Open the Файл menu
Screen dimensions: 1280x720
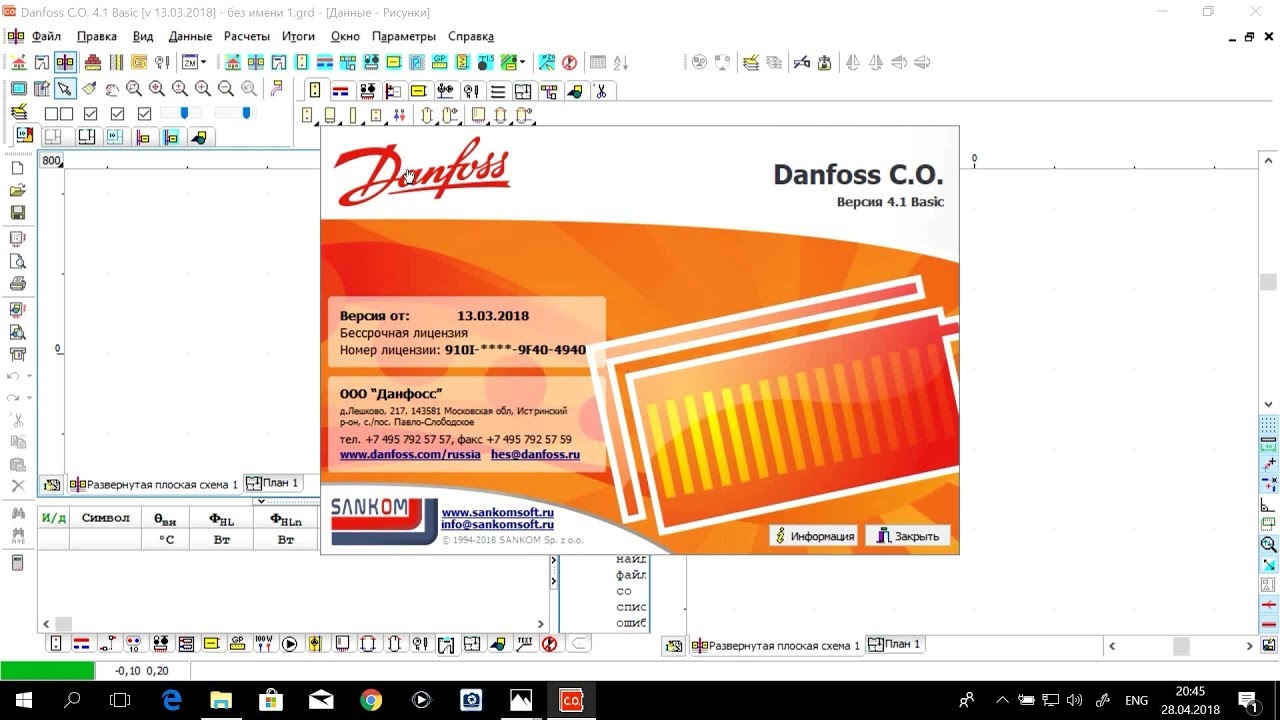46,36
